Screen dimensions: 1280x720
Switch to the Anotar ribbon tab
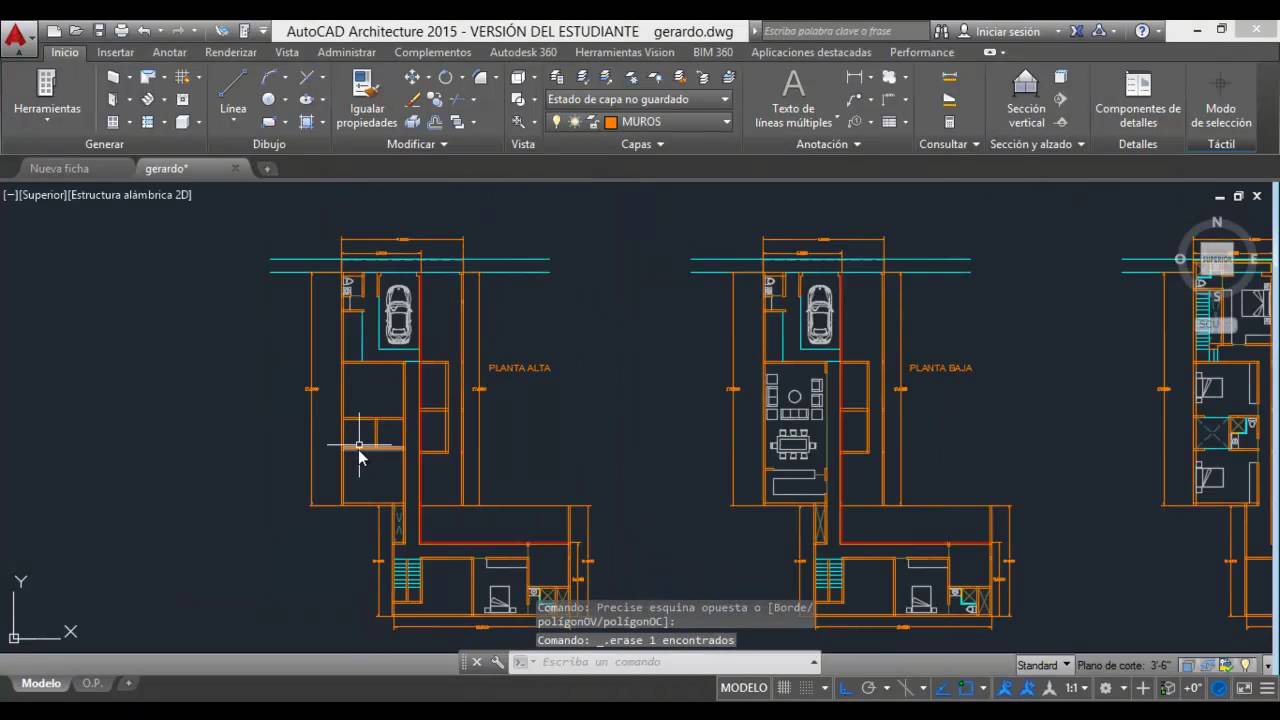(x=170, y=52)
